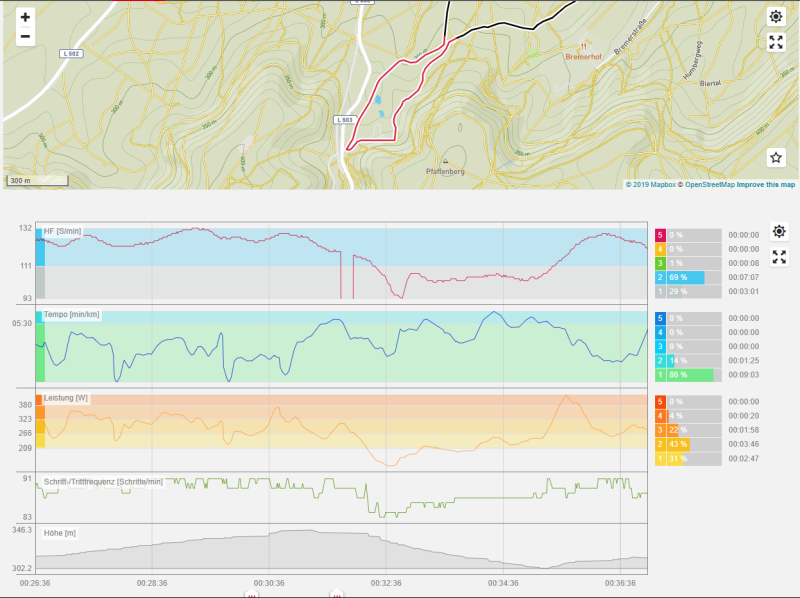Click the Tempo [min/km] chart label
This screenshot has height=598, width=800.
click(71, 315)
